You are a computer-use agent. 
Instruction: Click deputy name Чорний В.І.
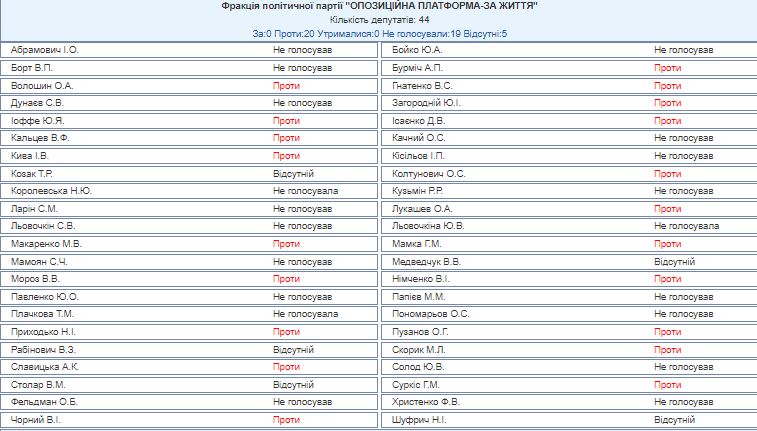36,420
